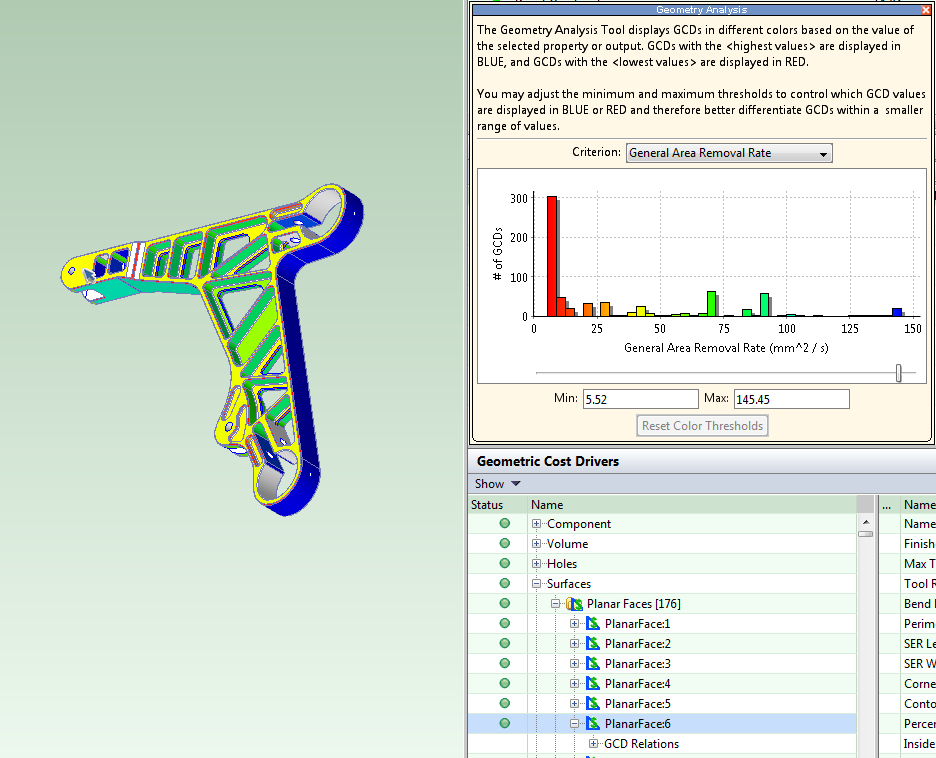936x758 pixels.
Task: Collapse the Surfaces tree node
Action: [537, 584]
